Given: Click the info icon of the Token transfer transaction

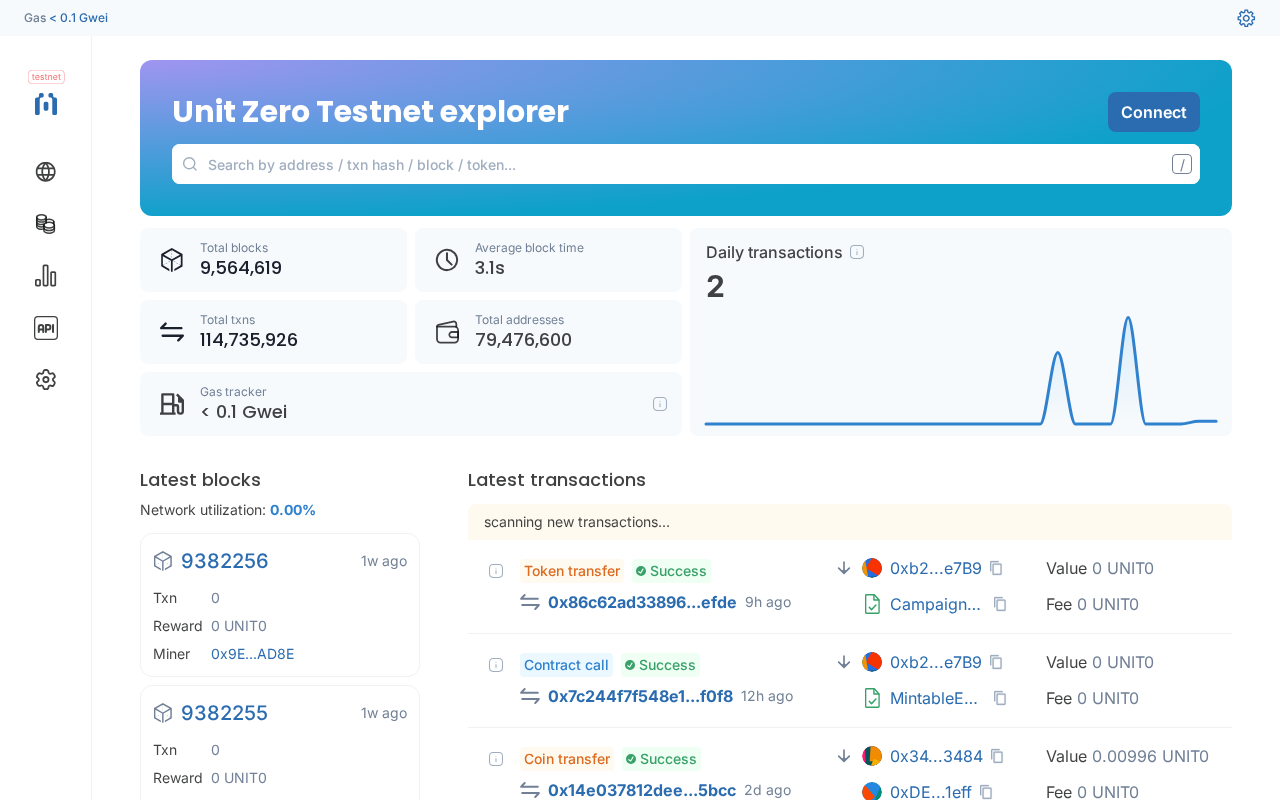Looking at the screenshot, I should [x=496, y=571].
